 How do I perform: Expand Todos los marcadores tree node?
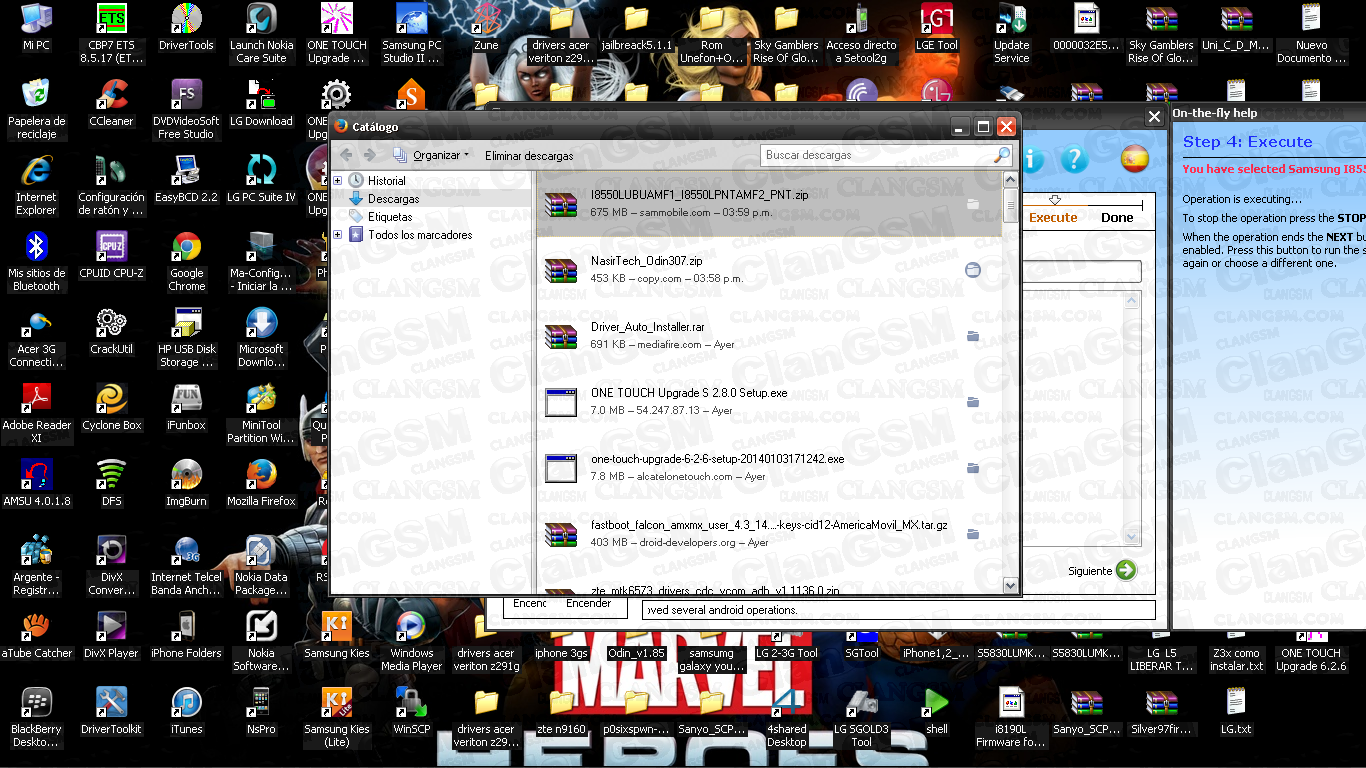pos(338,235)
